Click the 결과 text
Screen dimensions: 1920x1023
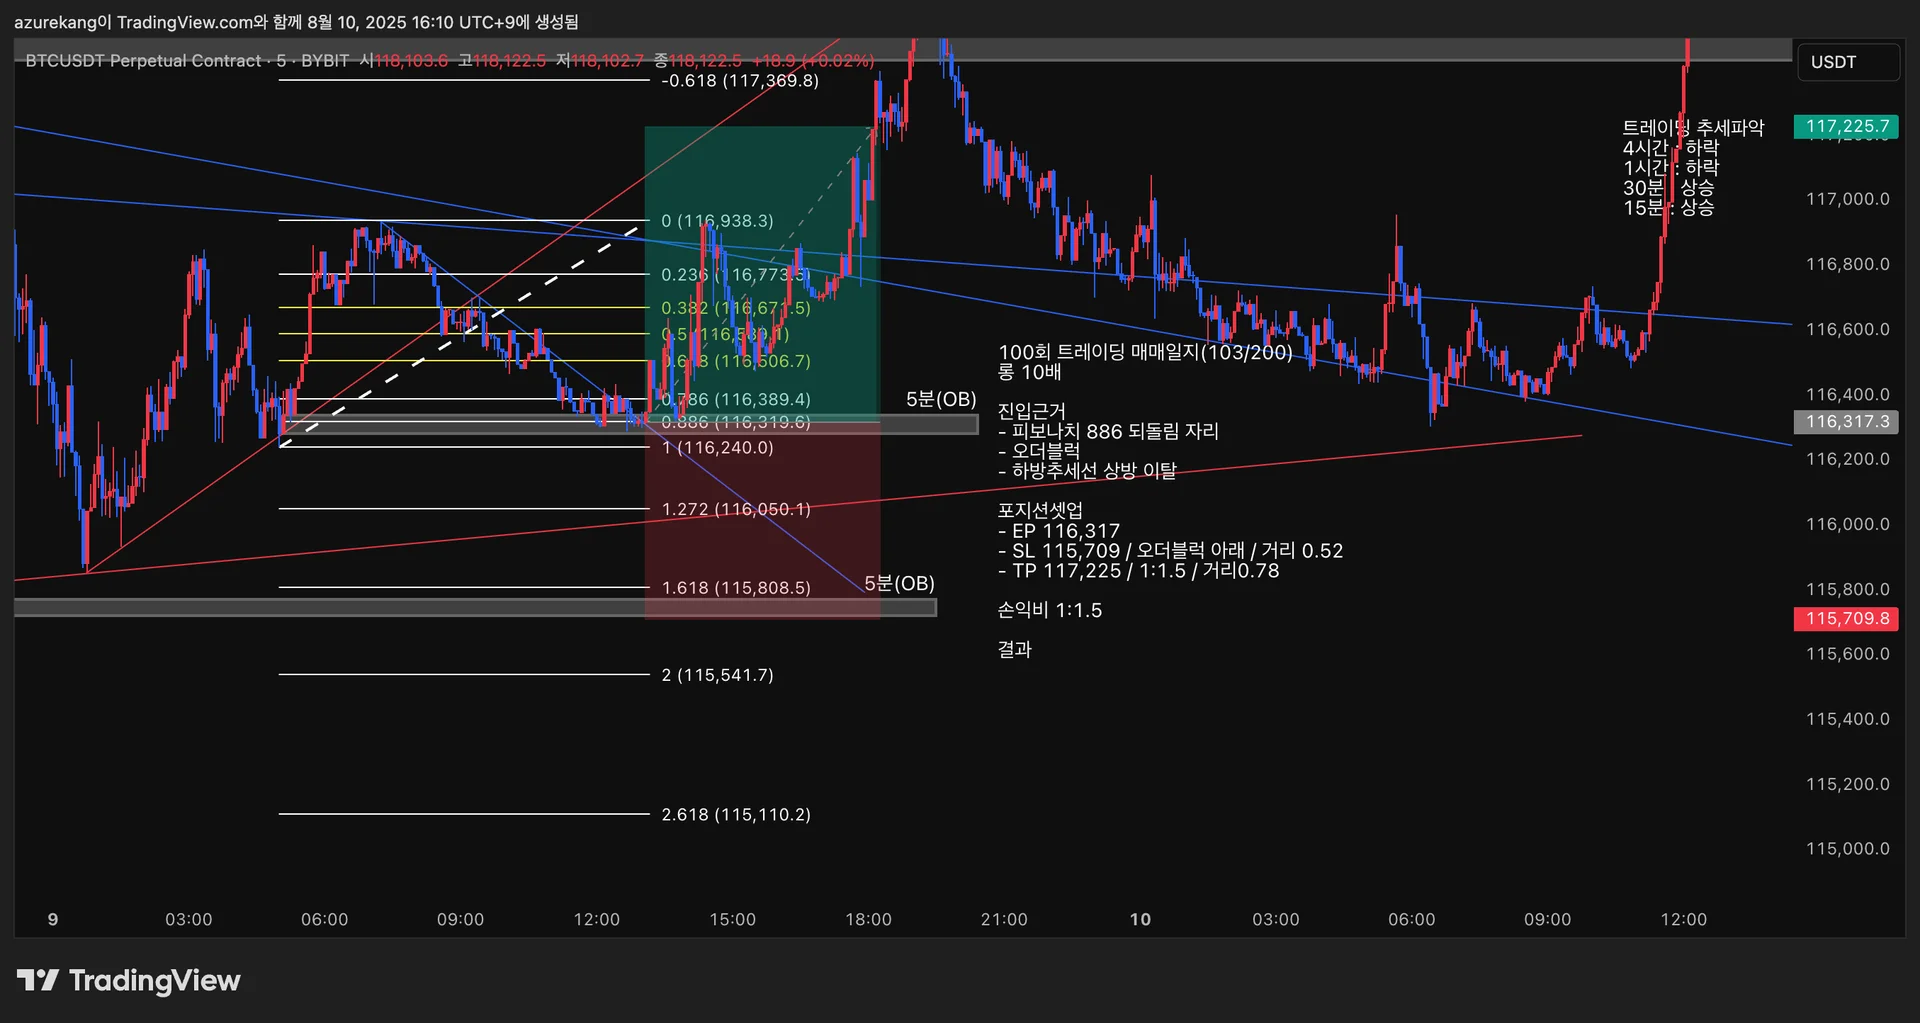click(1015, 649)
